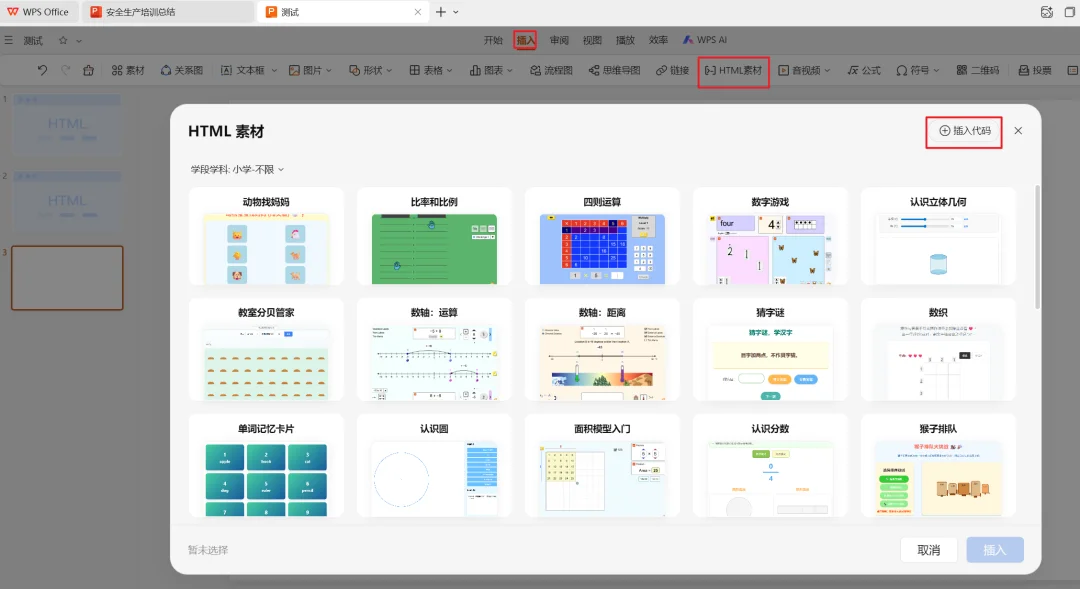Switch to the 审阅 ribbon tab
Image resolution: width=1080 pixels, height=589 pixels.
(559, 40)
